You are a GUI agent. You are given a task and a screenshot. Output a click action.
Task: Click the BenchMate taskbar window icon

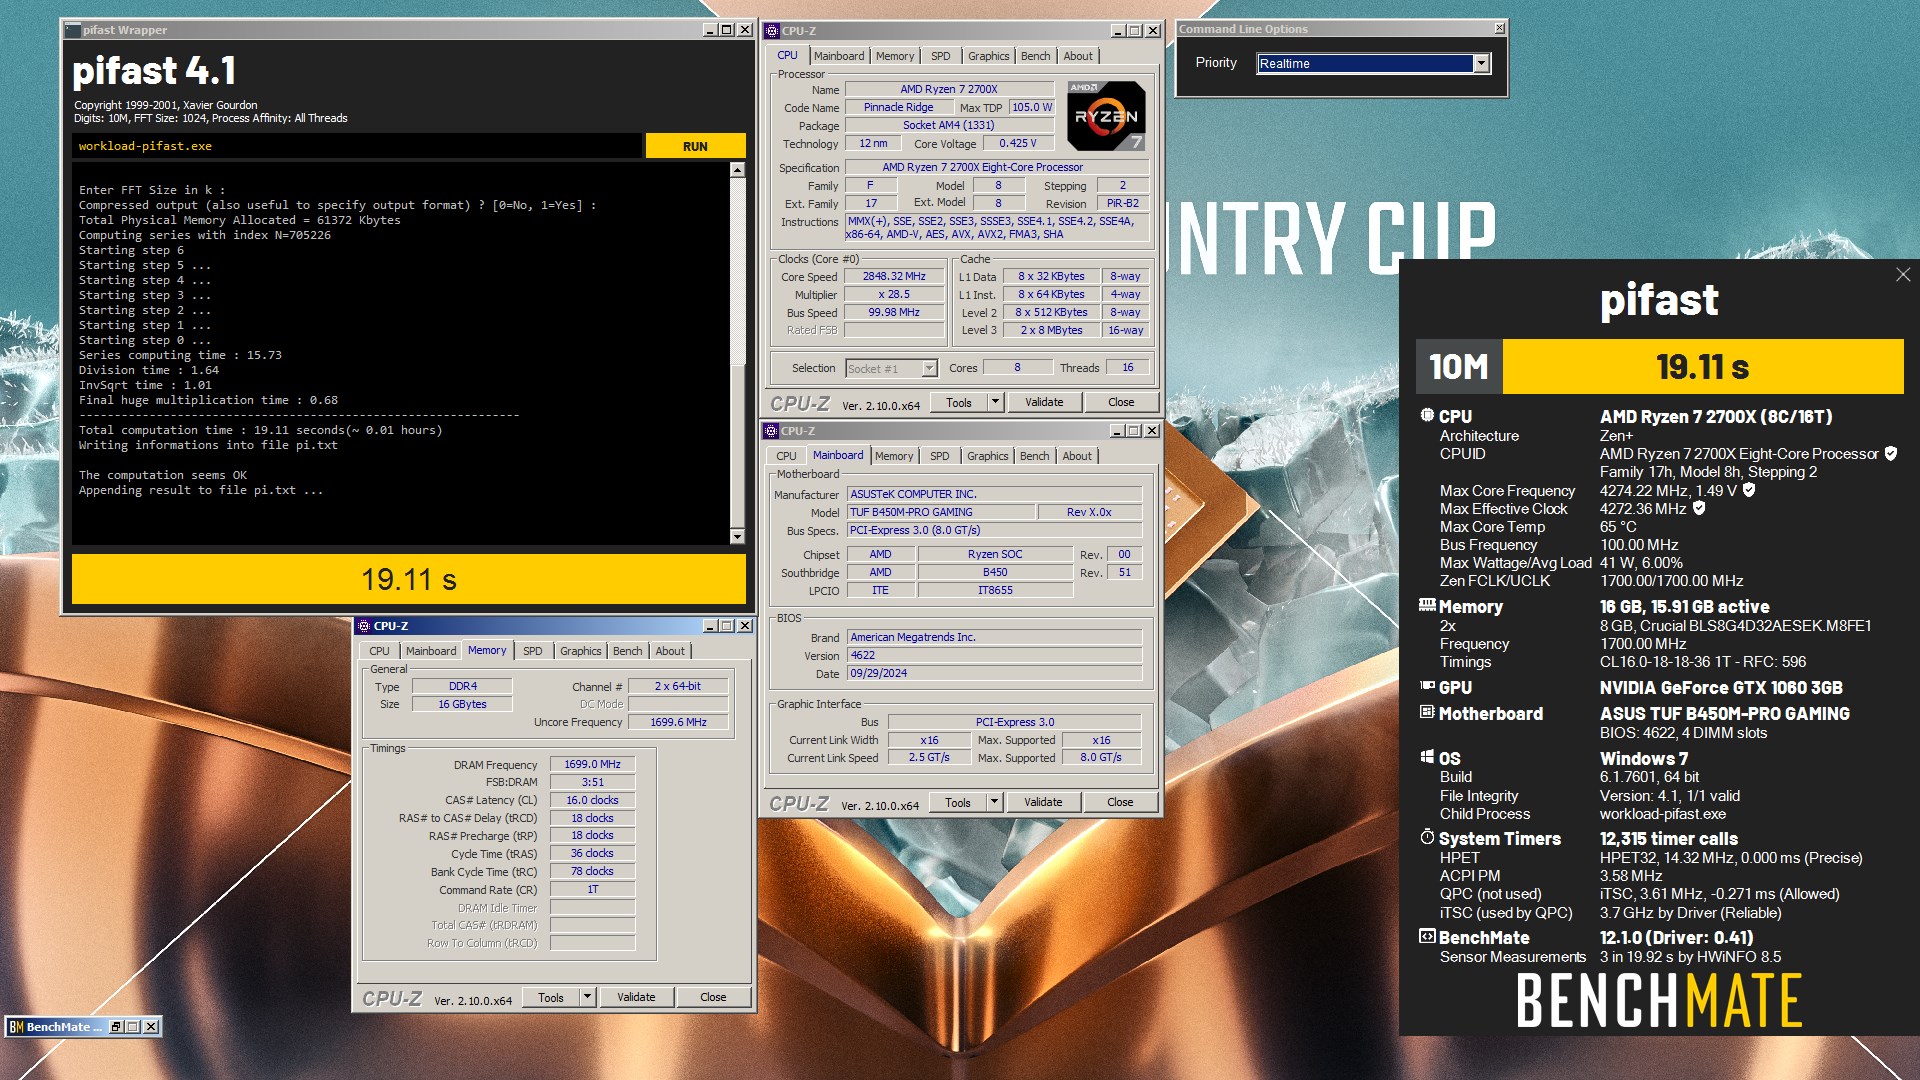point(16,1027)
